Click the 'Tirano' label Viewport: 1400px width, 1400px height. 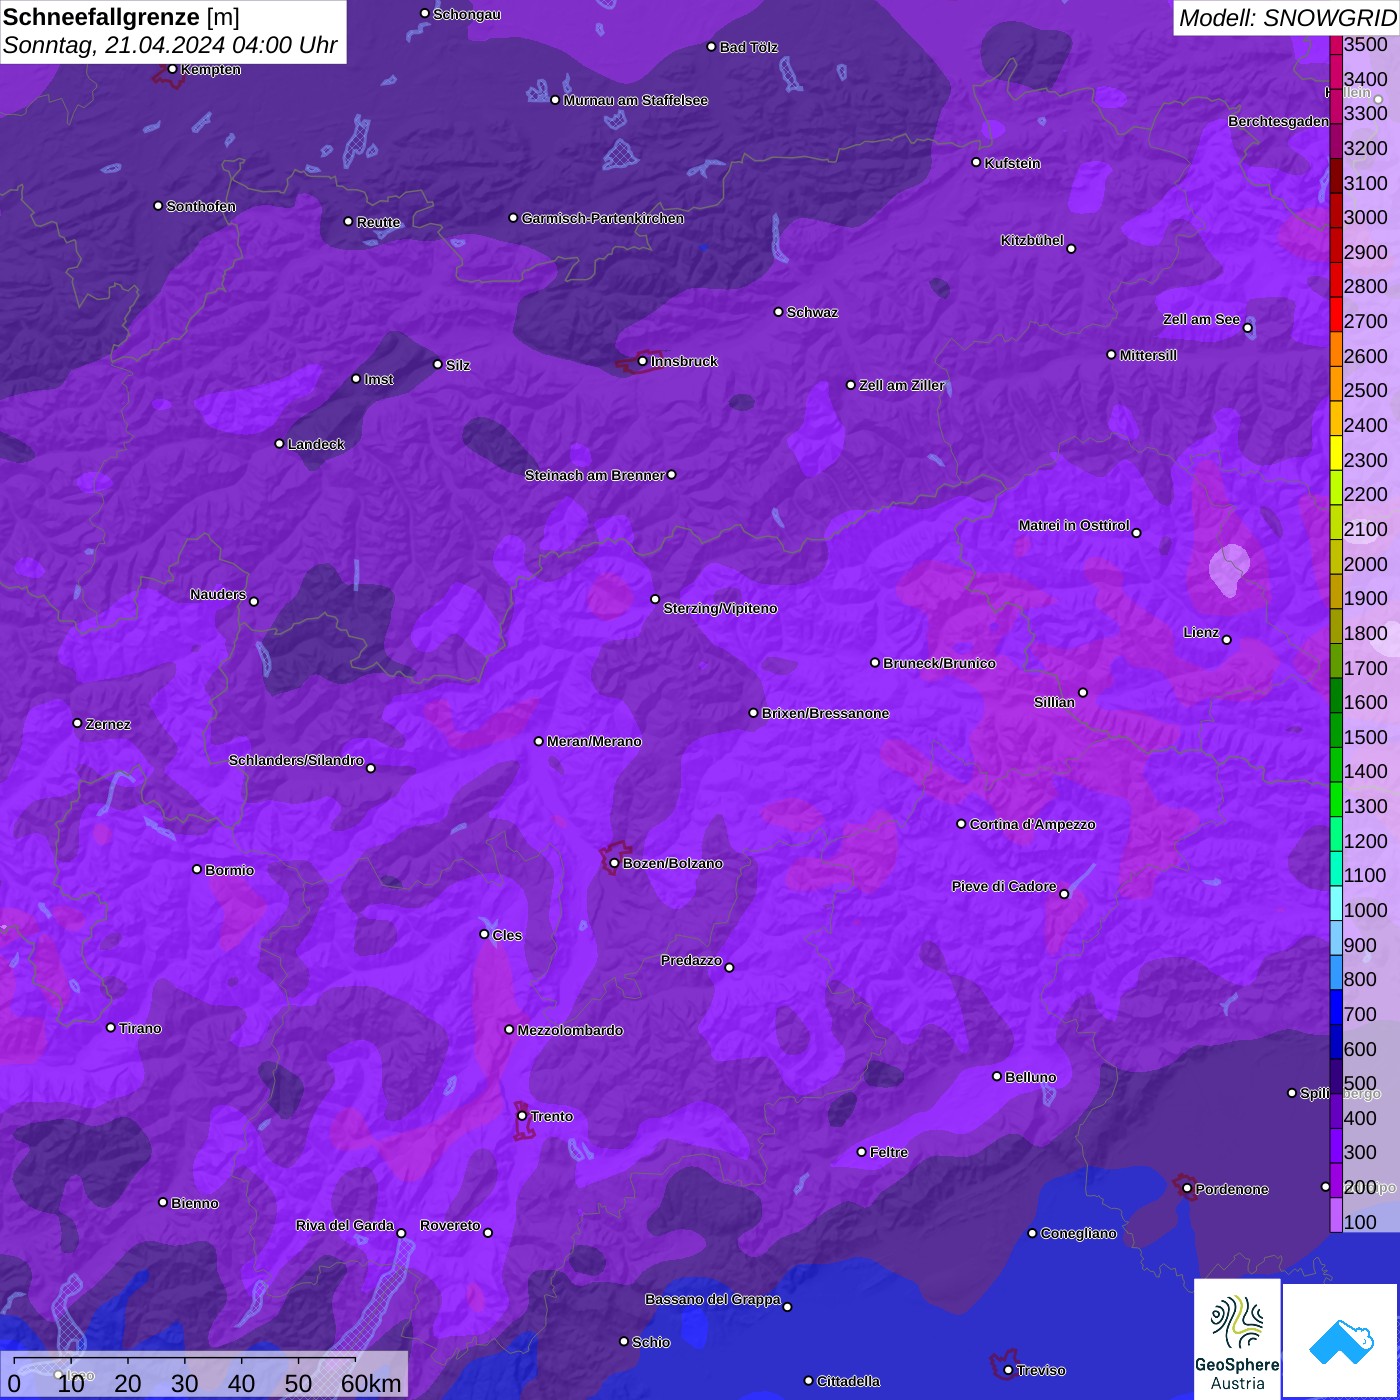140,1028
